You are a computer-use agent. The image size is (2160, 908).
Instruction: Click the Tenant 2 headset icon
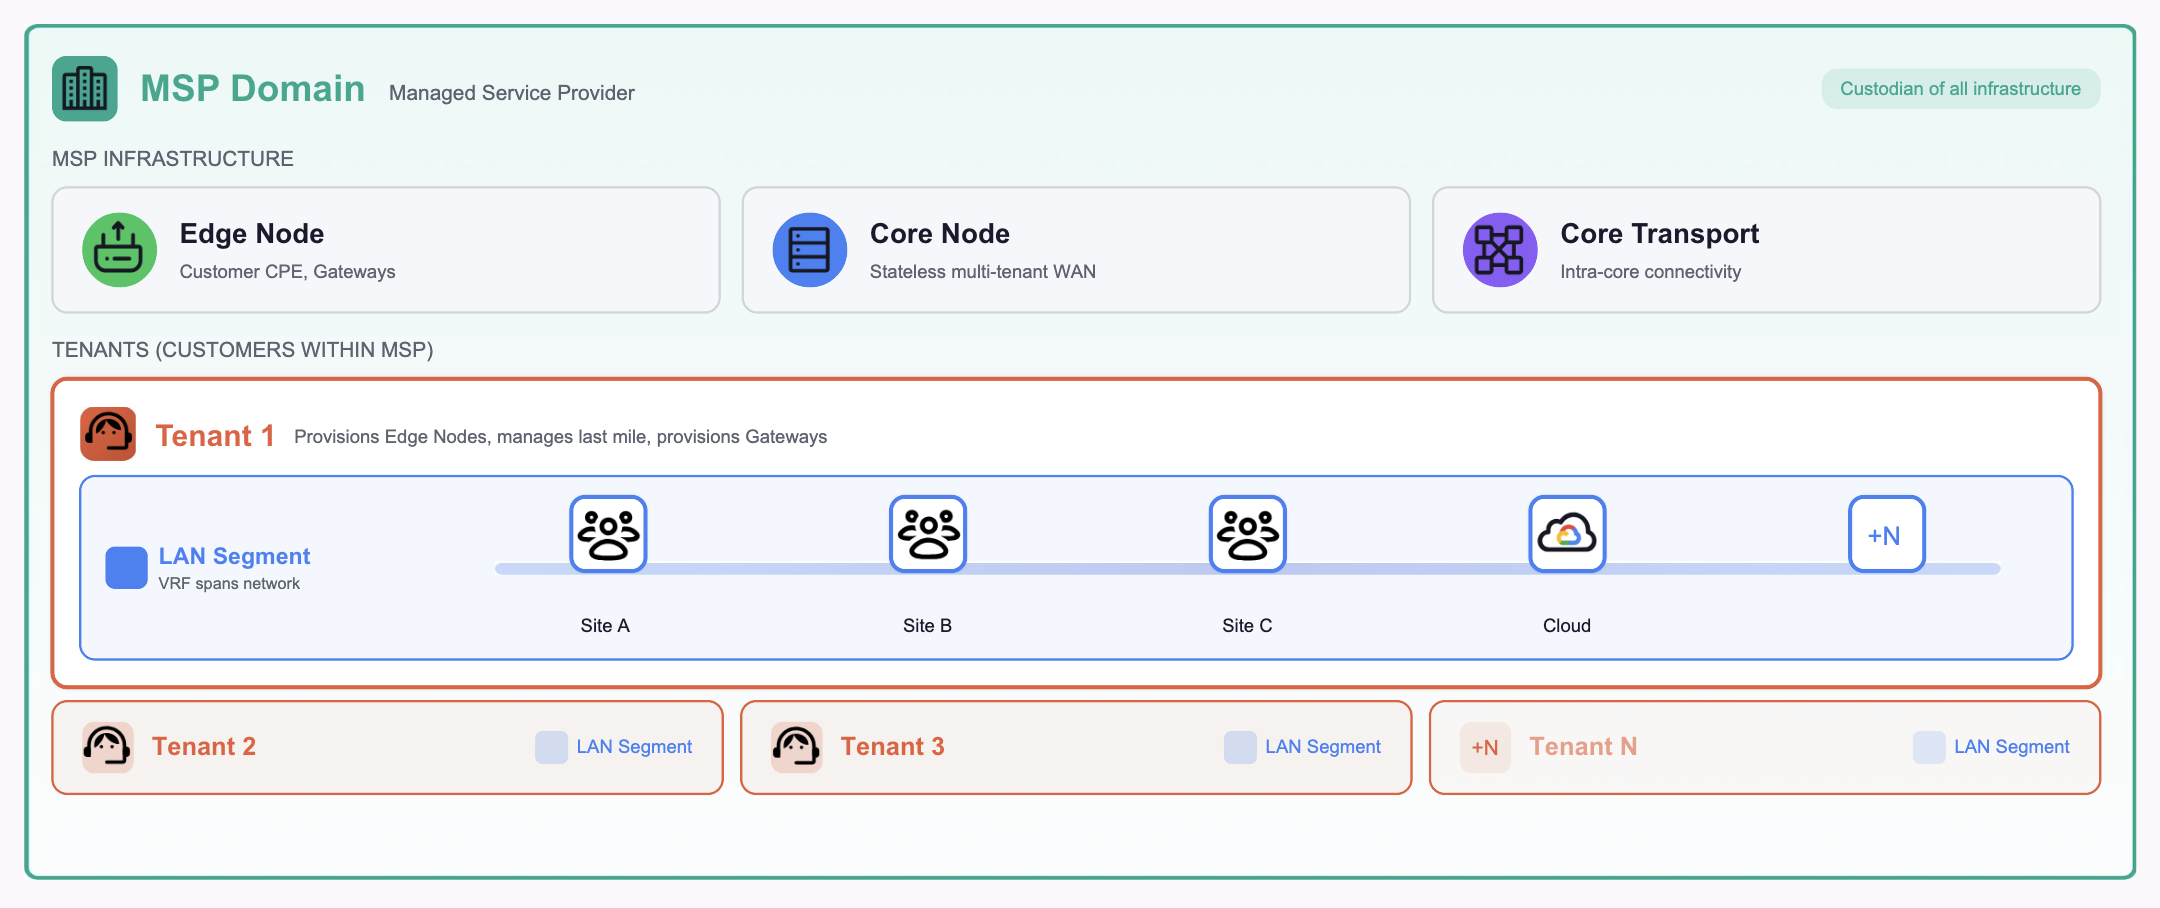[x=108, y=747]
